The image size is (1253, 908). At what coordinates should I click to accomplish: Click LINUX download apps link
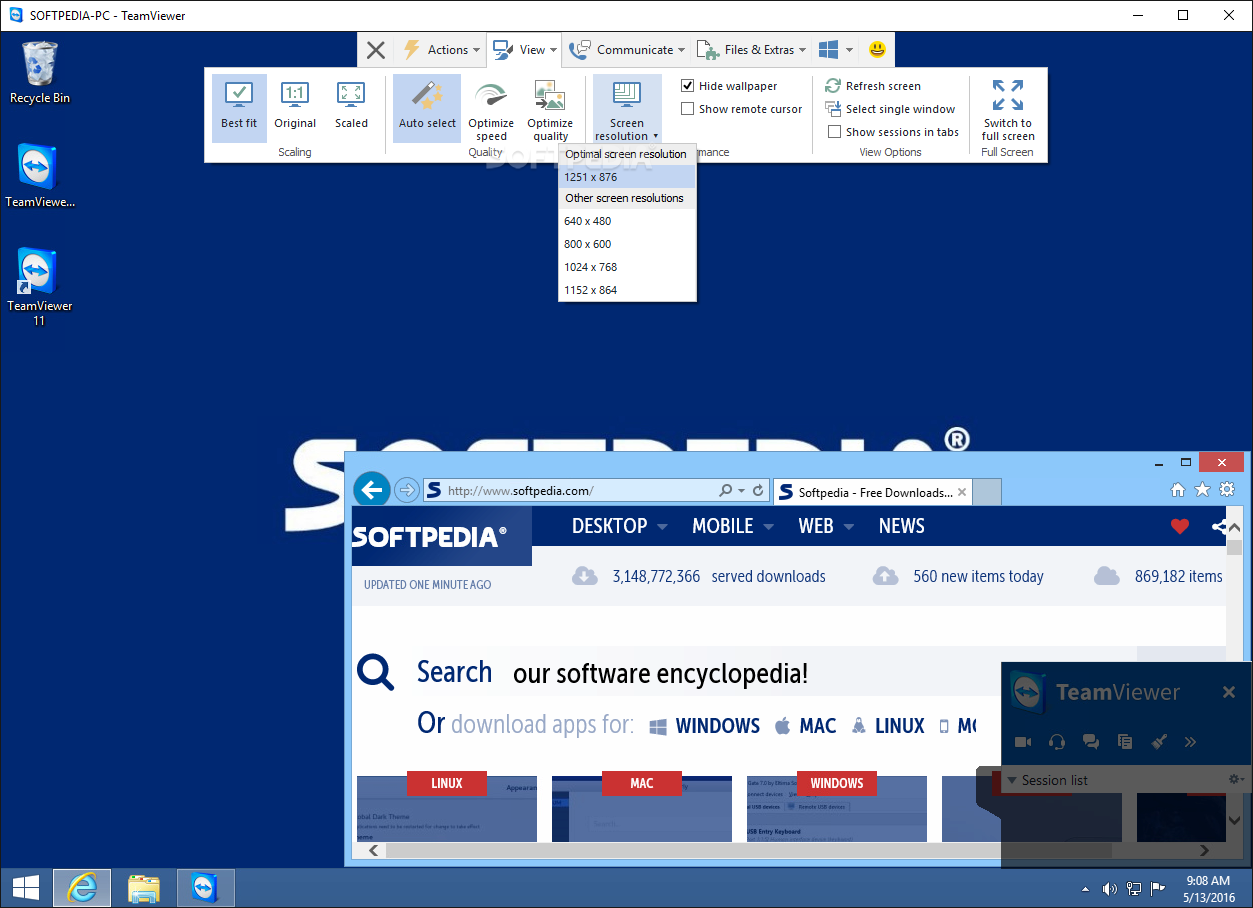[888, 726]
